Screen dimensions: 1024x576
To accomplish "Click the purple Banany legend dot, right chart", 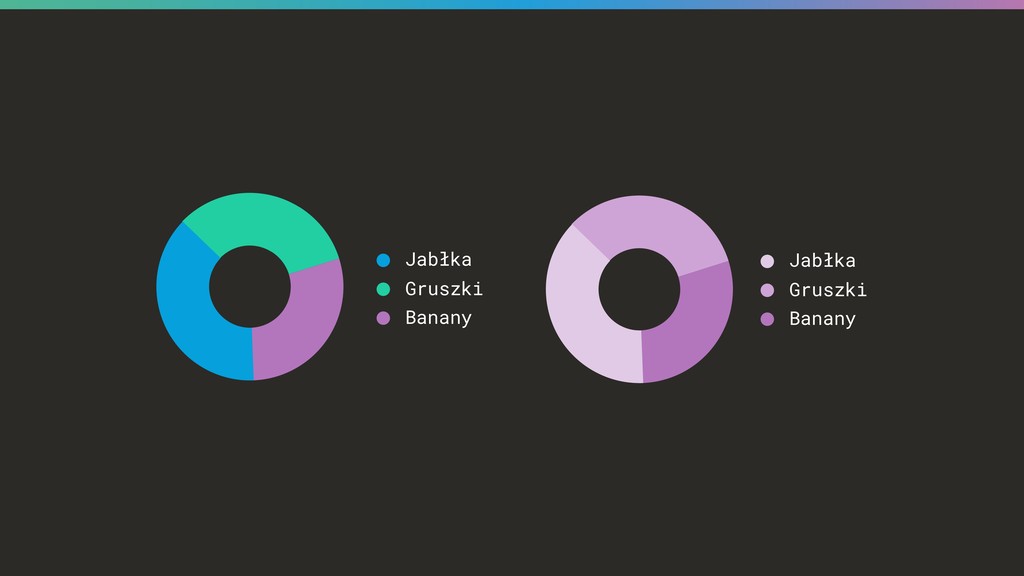I will (767, 319).
